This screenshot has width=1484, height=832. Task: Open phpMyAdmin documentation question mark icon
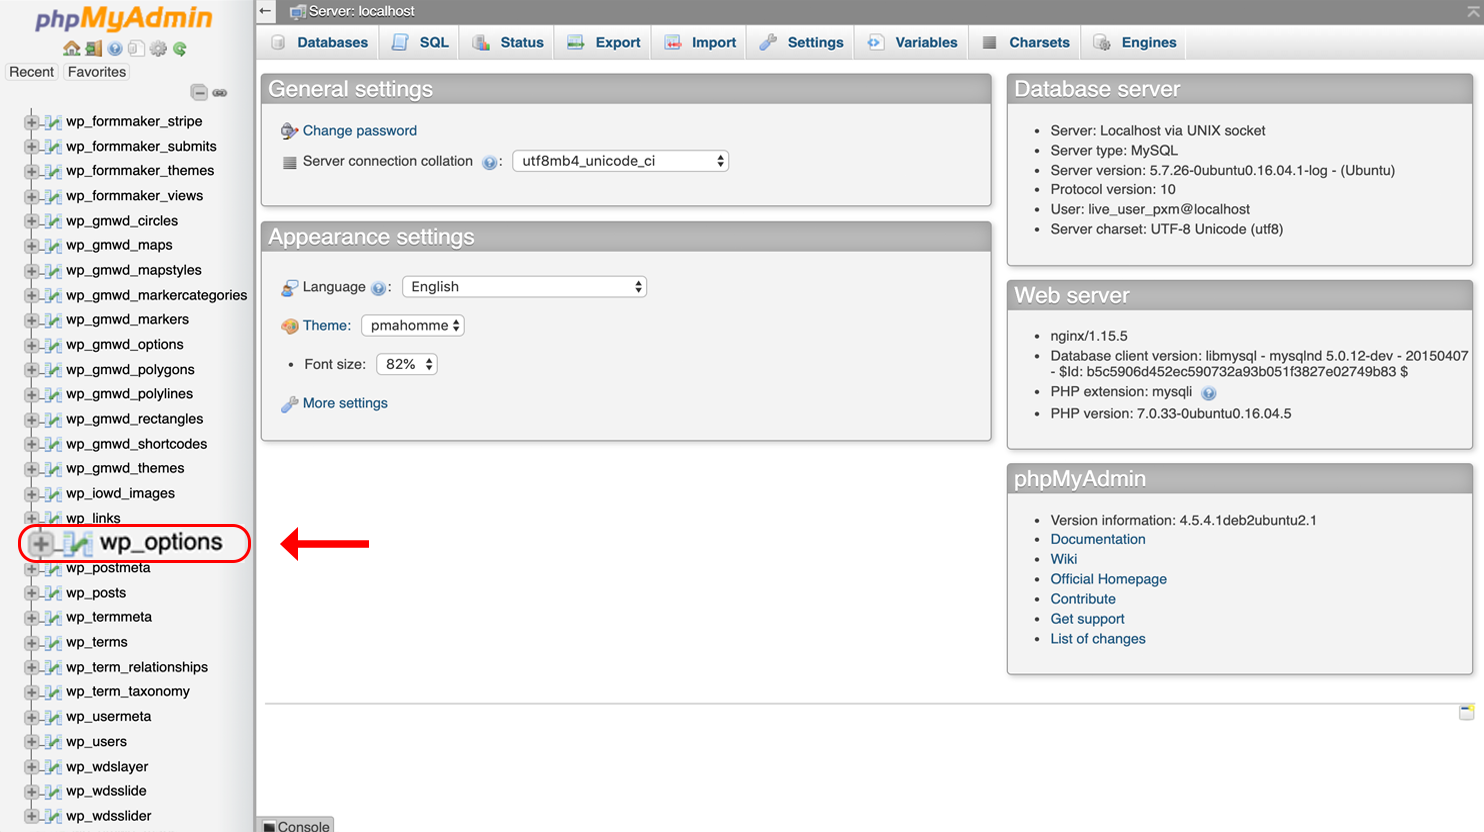[x=115, y=48]
